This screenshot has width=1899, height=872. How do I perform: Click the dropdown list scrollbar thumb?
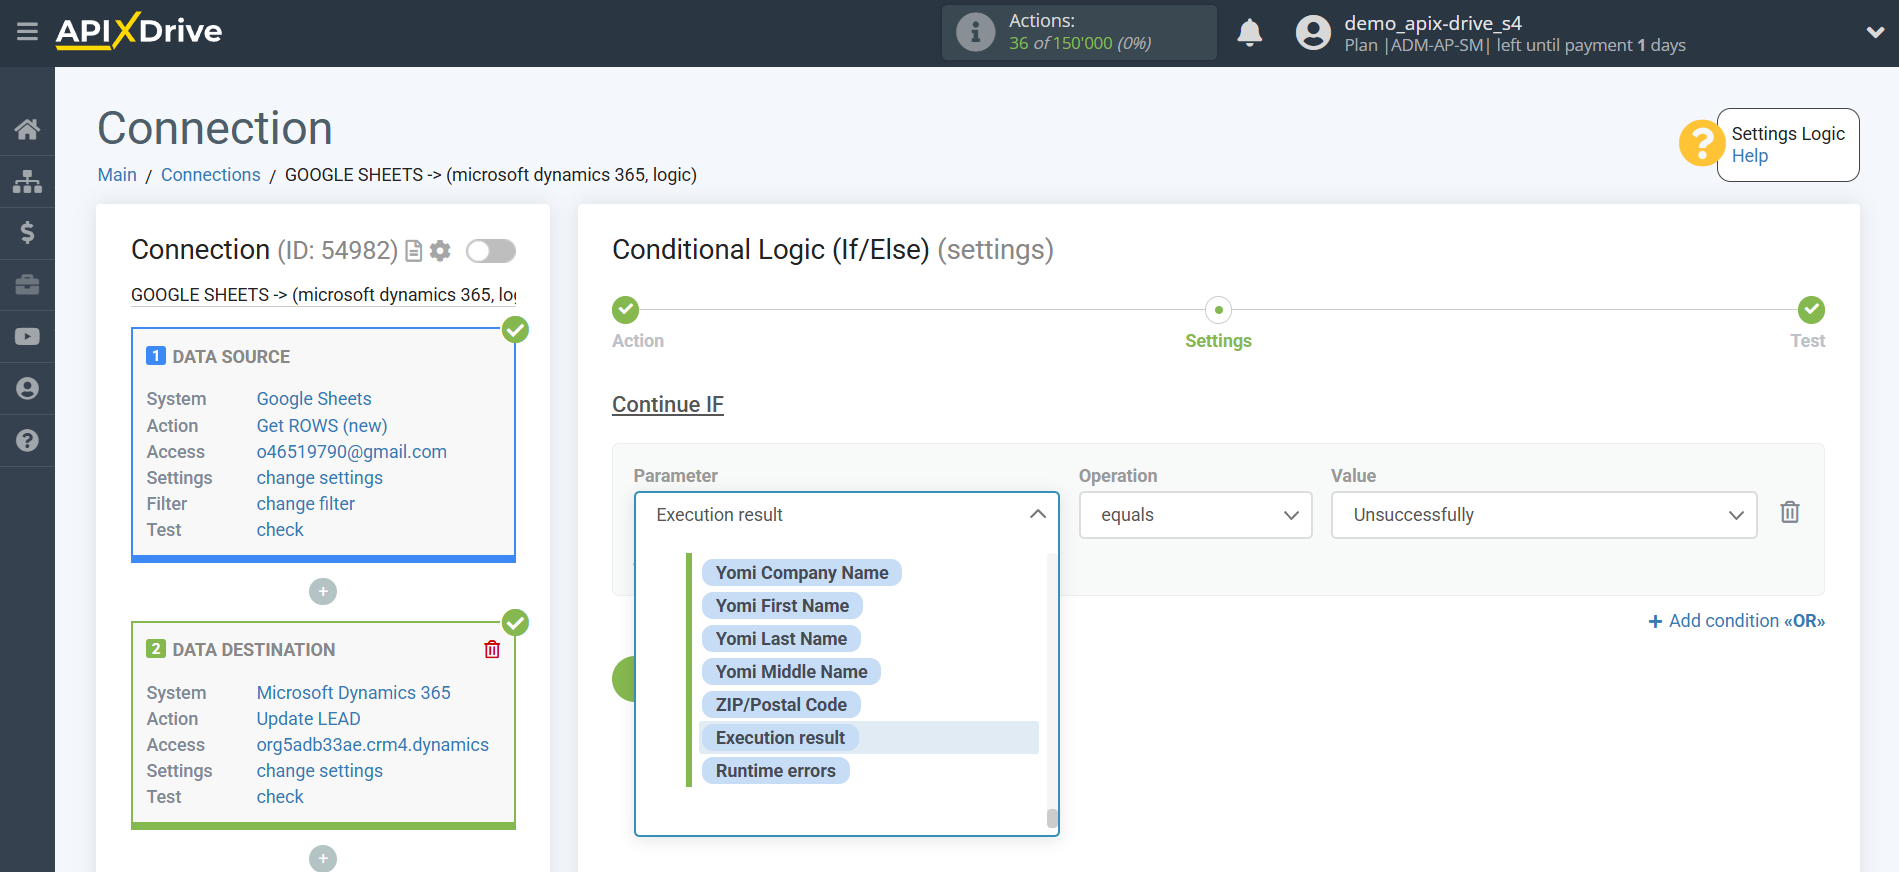click(x=1052, y=818)
